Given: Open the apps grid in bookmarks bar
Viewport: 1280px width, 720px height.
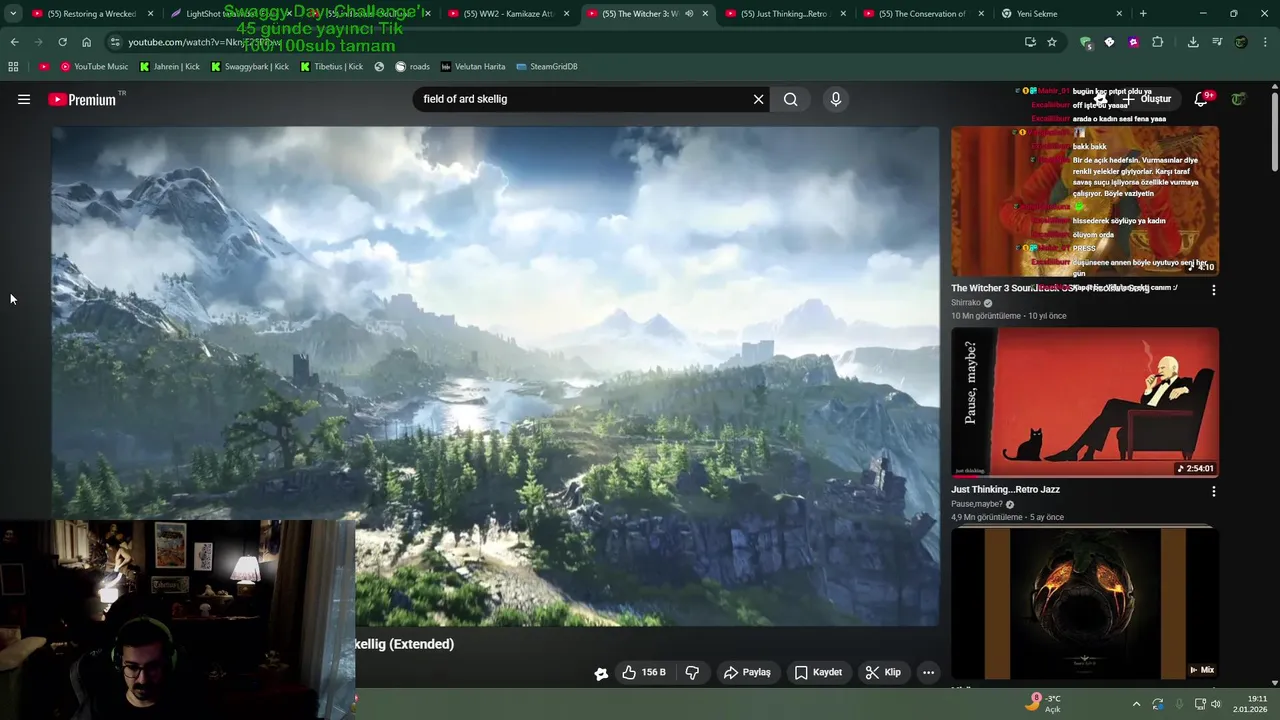Looking at the screenshot, I should click(x=13, y=66).
